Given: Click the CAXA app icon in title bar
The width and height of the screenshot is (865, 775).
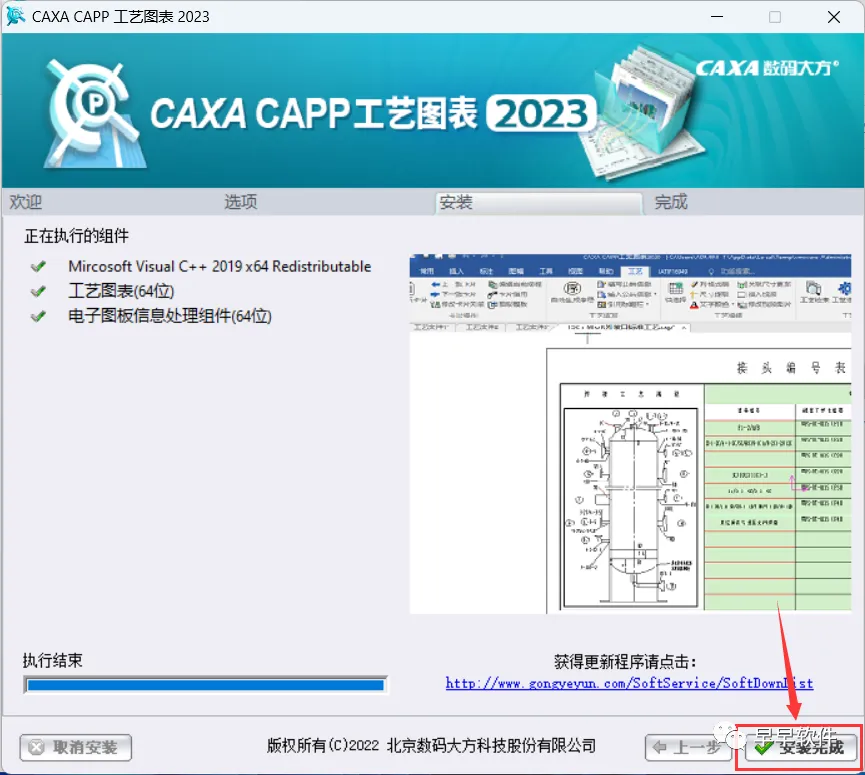Looking at the screenshot, I should pos(15,16).
